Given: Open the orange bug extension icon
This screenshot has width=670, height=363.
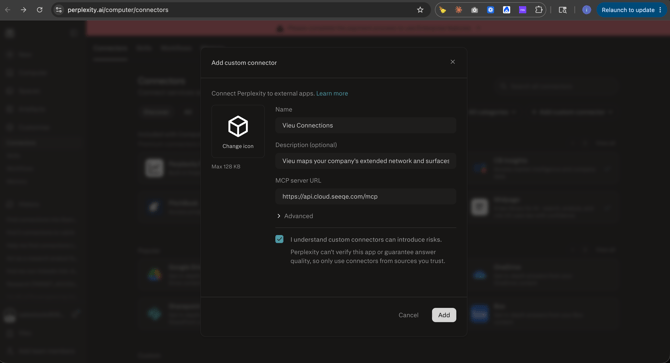Looking at the screenshot, I should [x=458, y=10].
